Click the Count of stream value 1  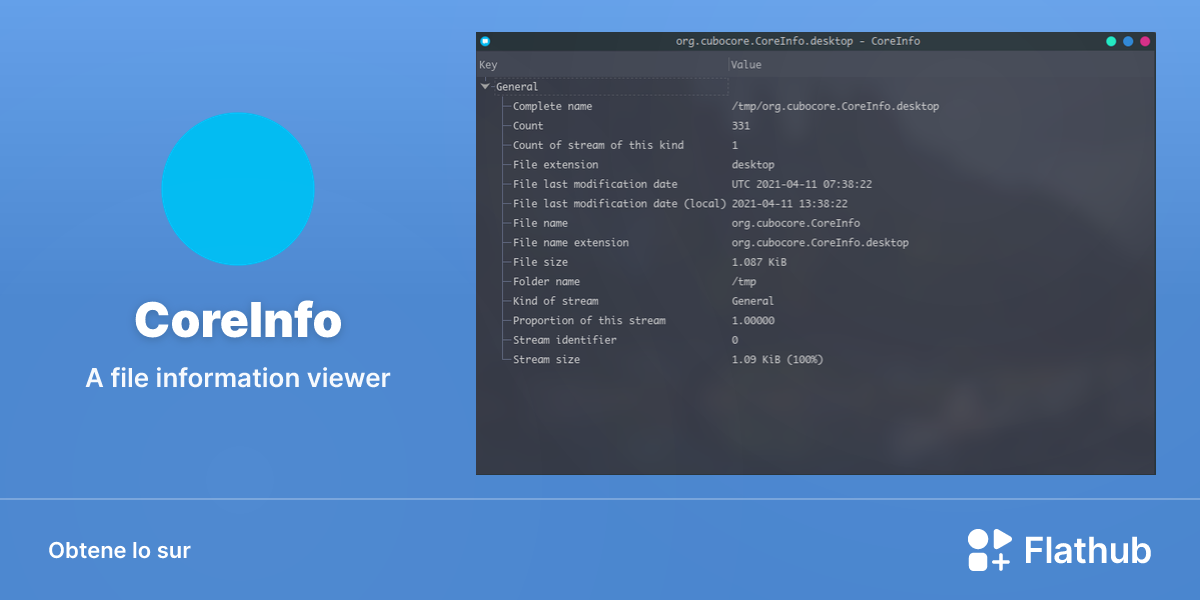coord(735,145)
